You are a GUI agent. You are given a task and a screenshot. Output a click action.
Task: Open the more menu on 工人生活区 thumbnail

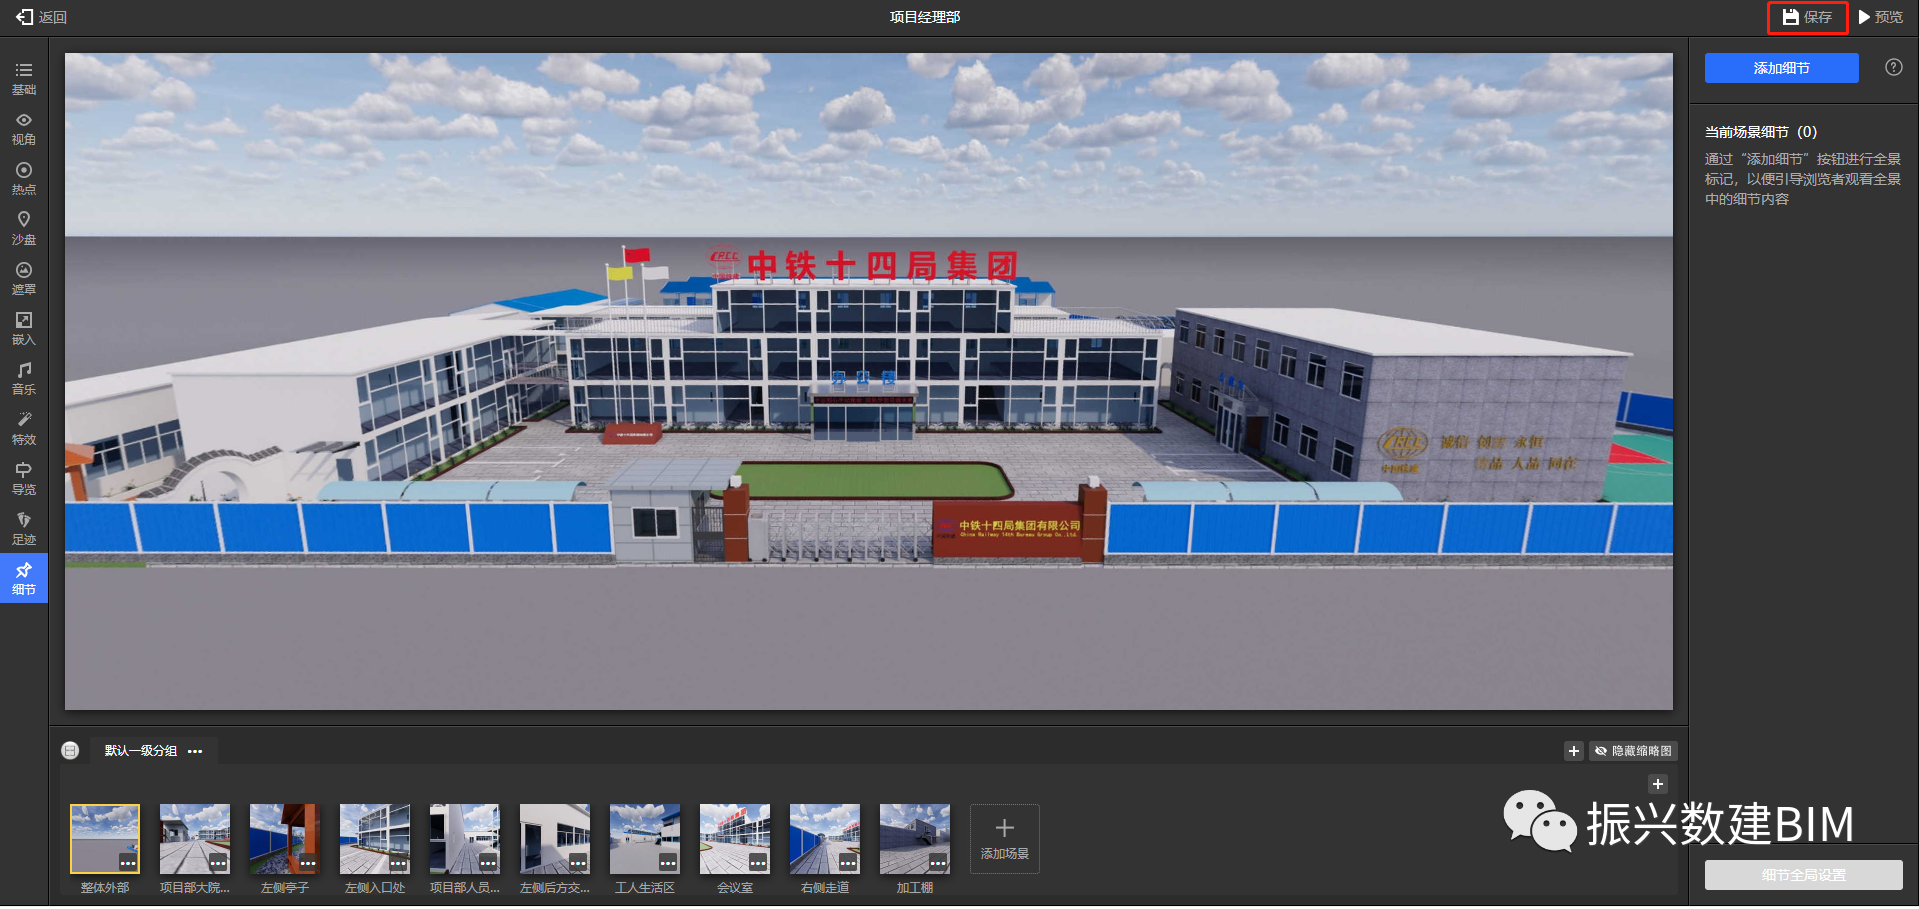click(668, 863)
